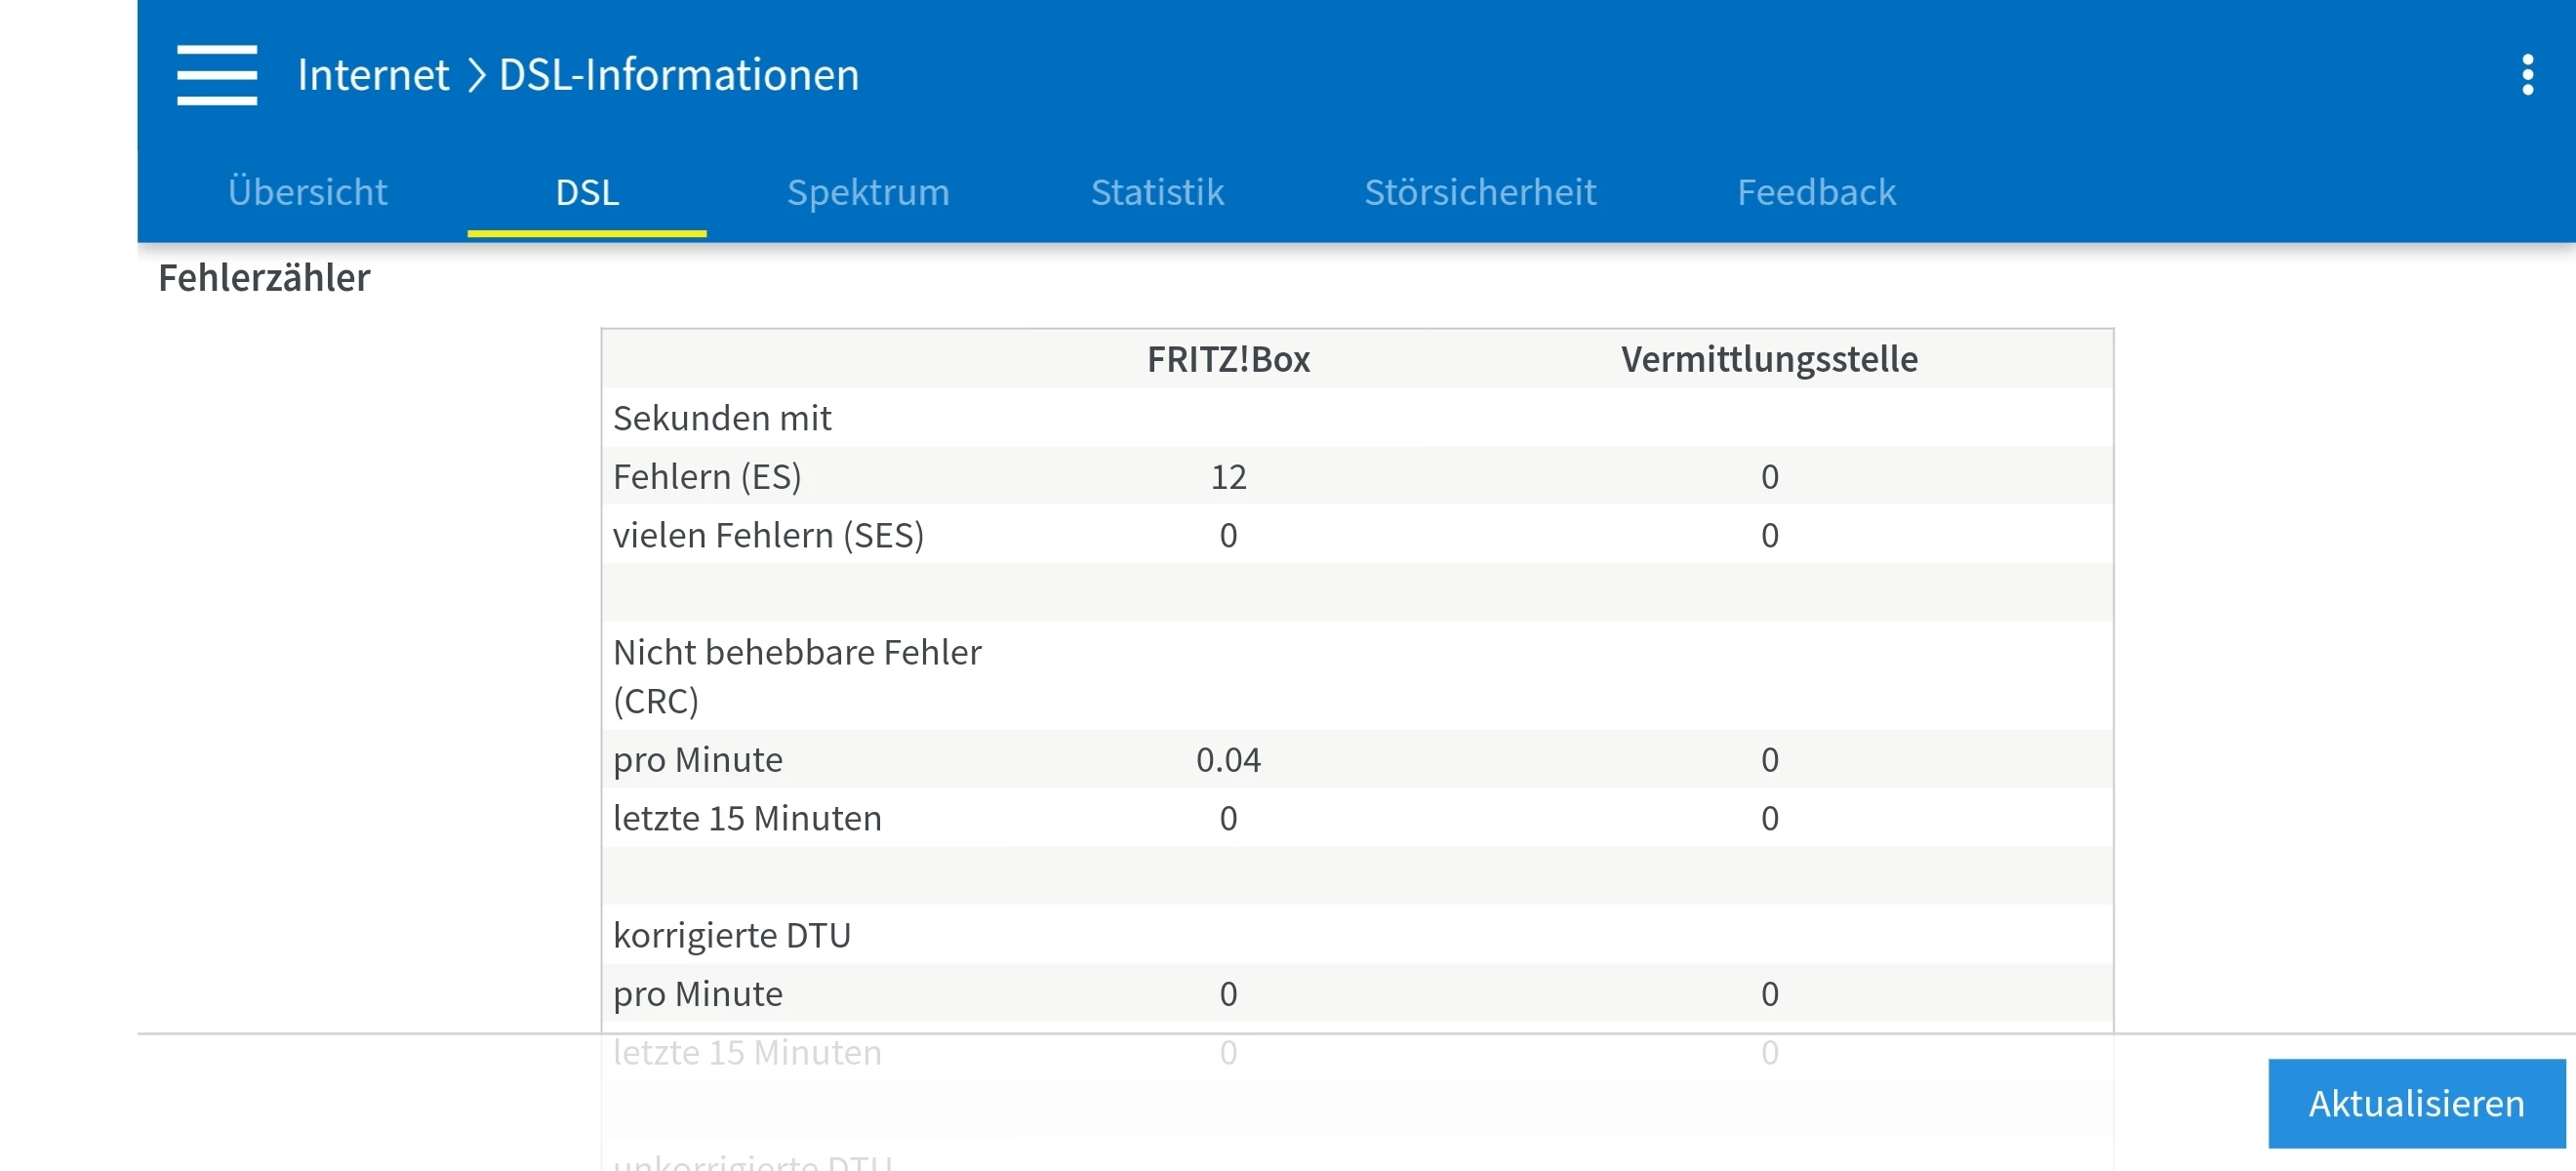The image size is (2576, 1171).
Task: Show the Statistik tab
Action: (x=1157, y=192)
